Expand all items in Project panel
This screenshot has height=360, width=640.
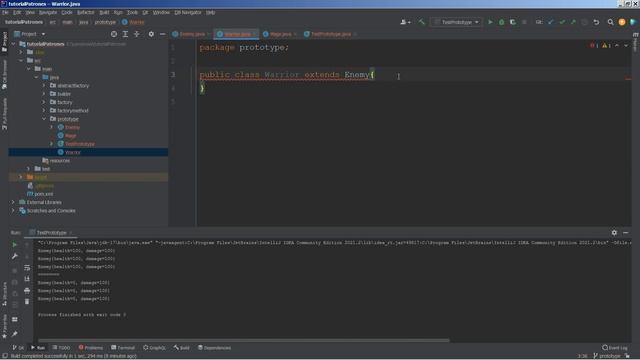click(125, 34)
